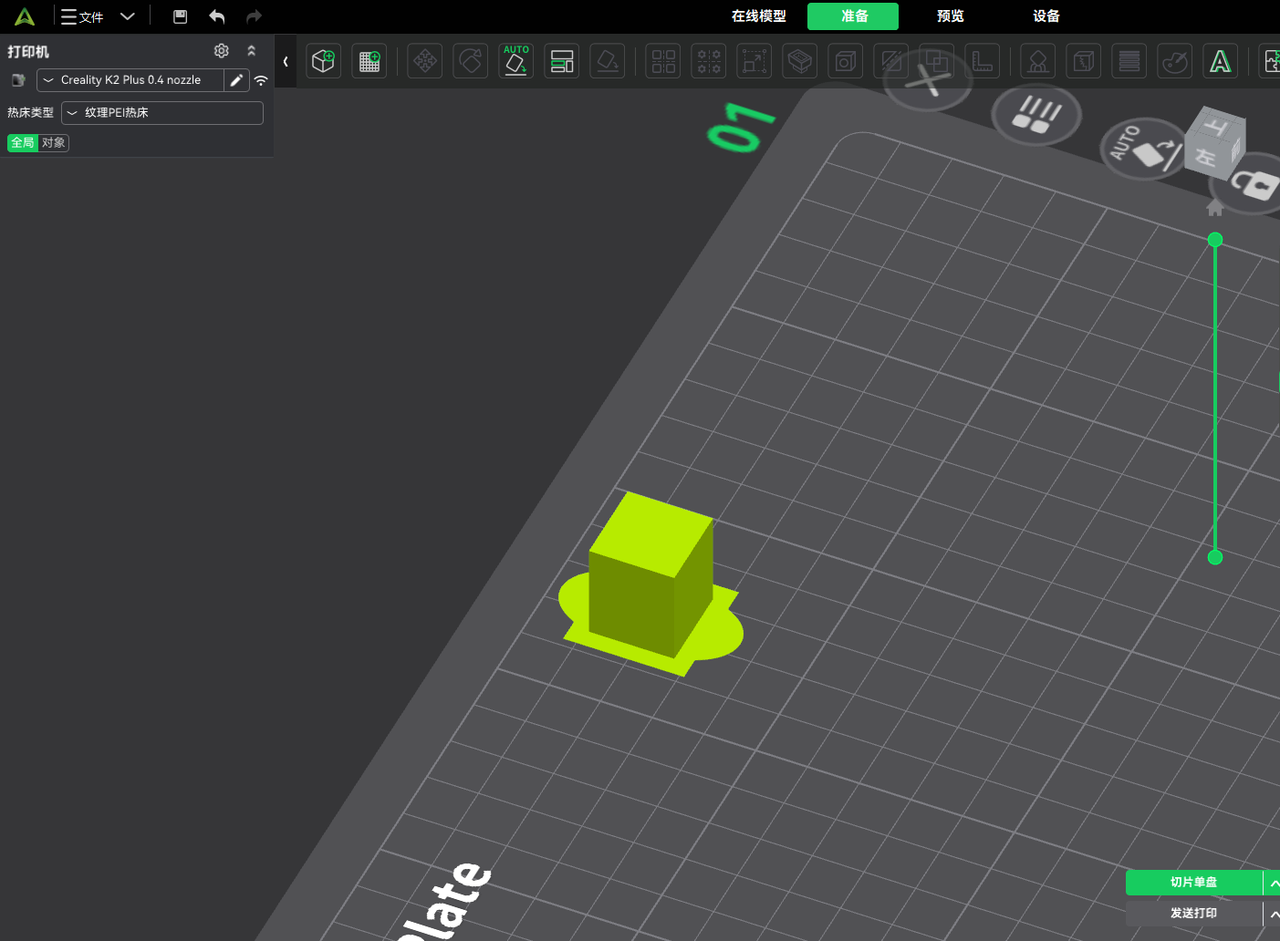Screen dimensions: 1280x941
Task: Click the top handle of green layer slider
Action: pyautogui.click(x=1215, y=240)
